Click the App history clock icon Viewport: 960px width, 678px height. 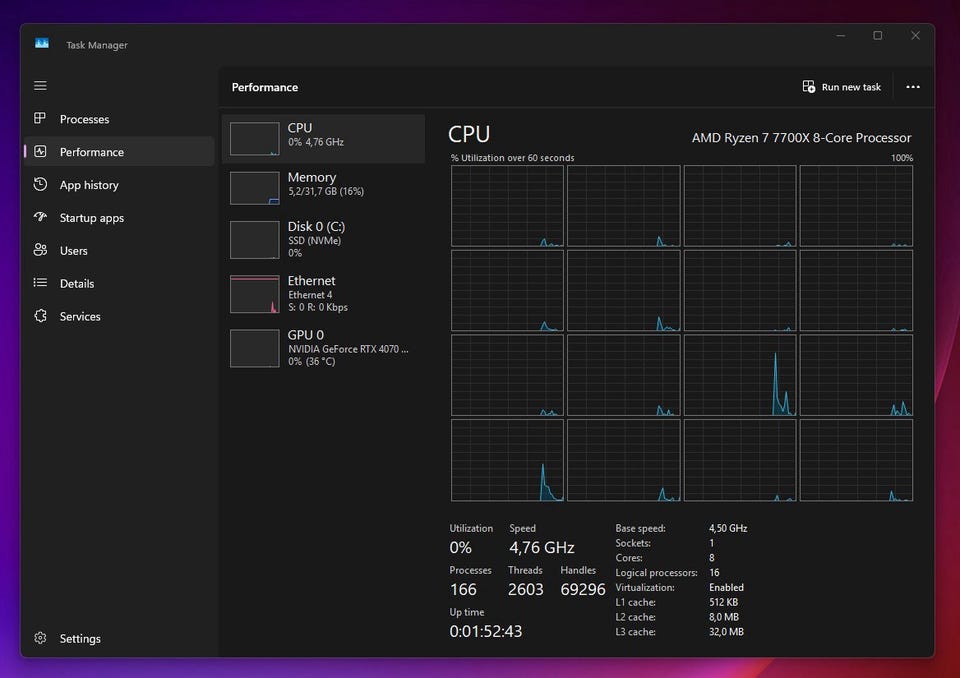(40, 184)
